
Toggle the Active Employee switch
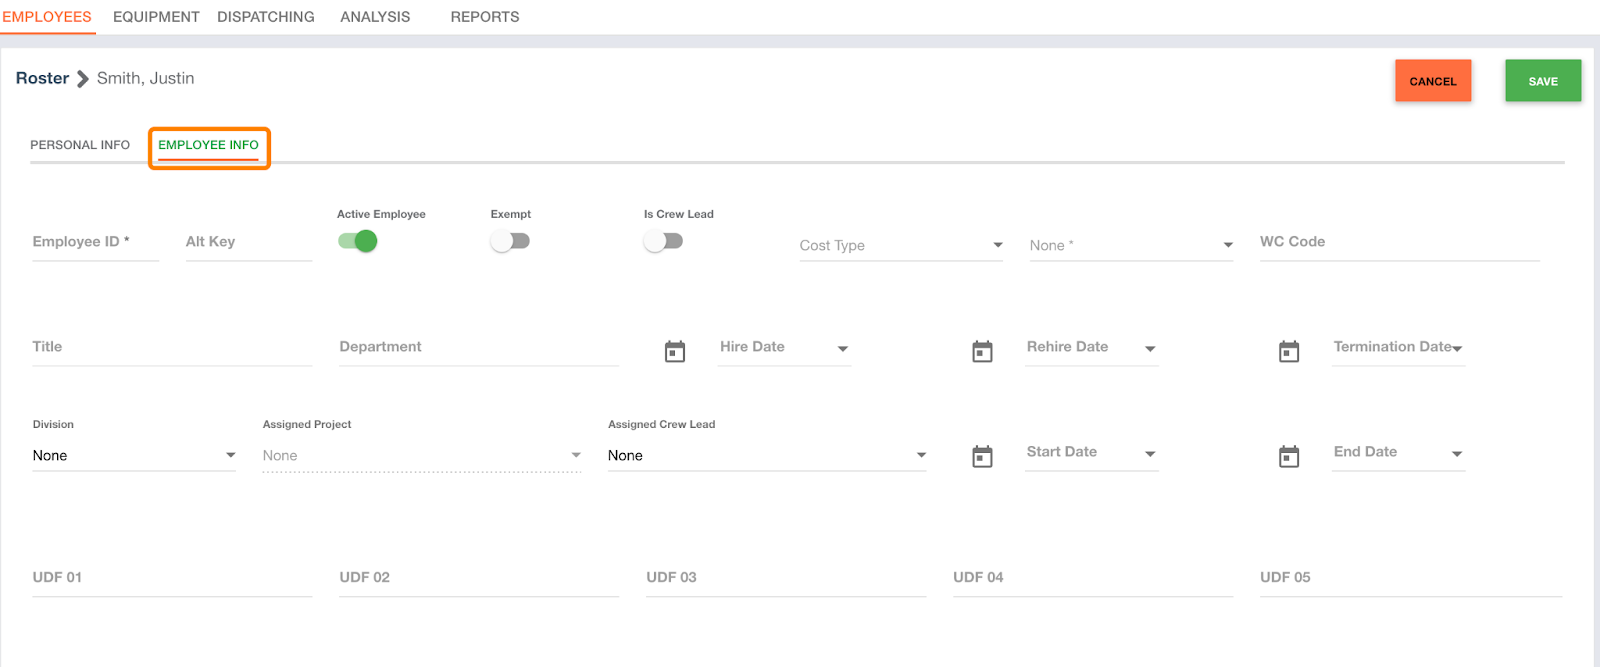pyautogui.click(x=357, y=241)
